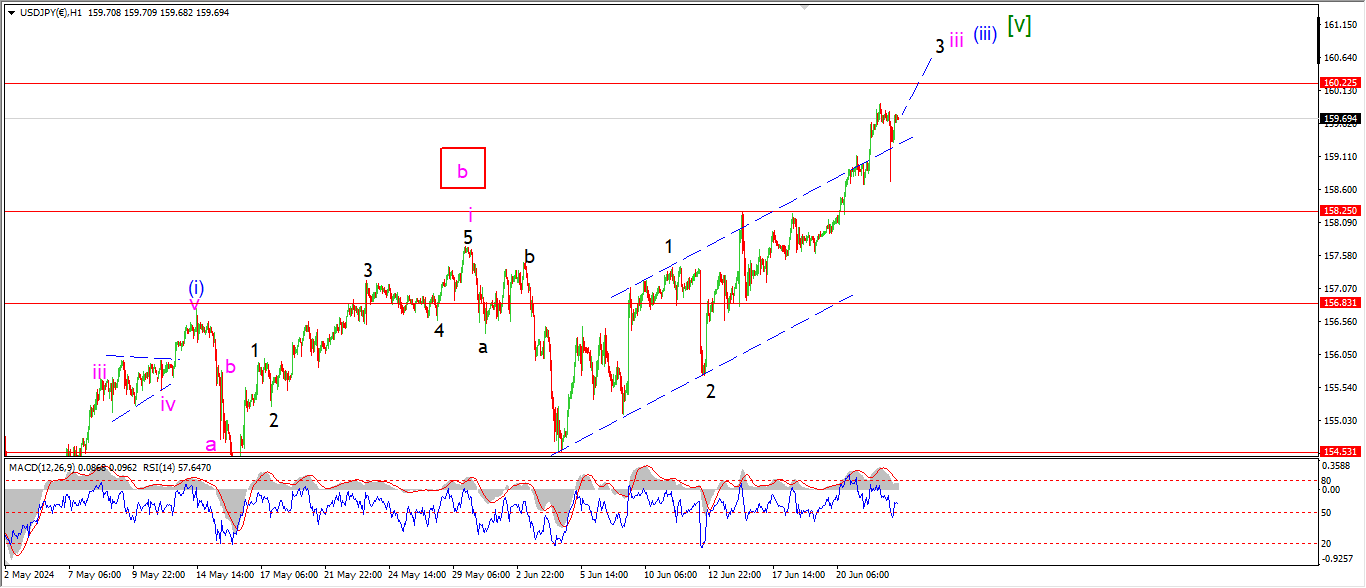Click the 158.250 price level tag
The height and width of the screenshot is (588, 1366).
click(x=1339, y=211)
